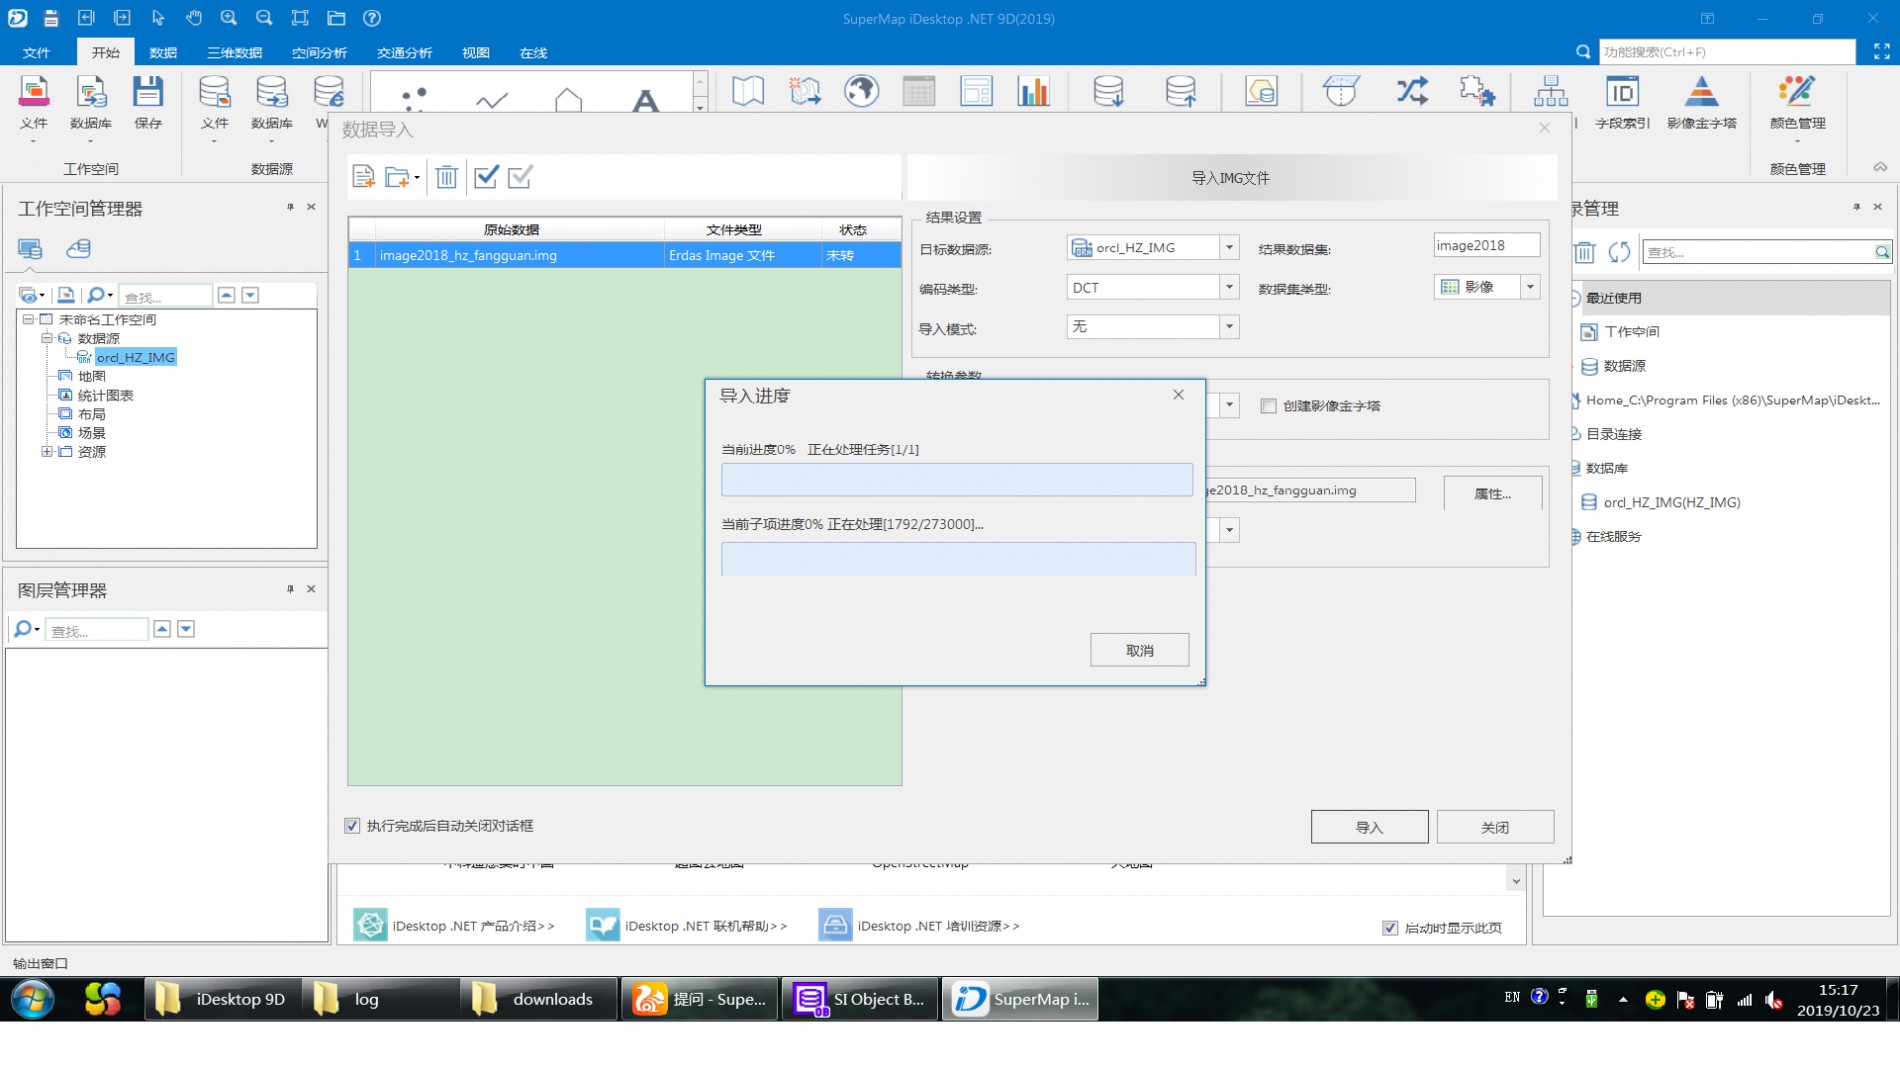The image size is (1900, 1068).
Task: Select the 地图 tree item
Action: tap(91, 376)
